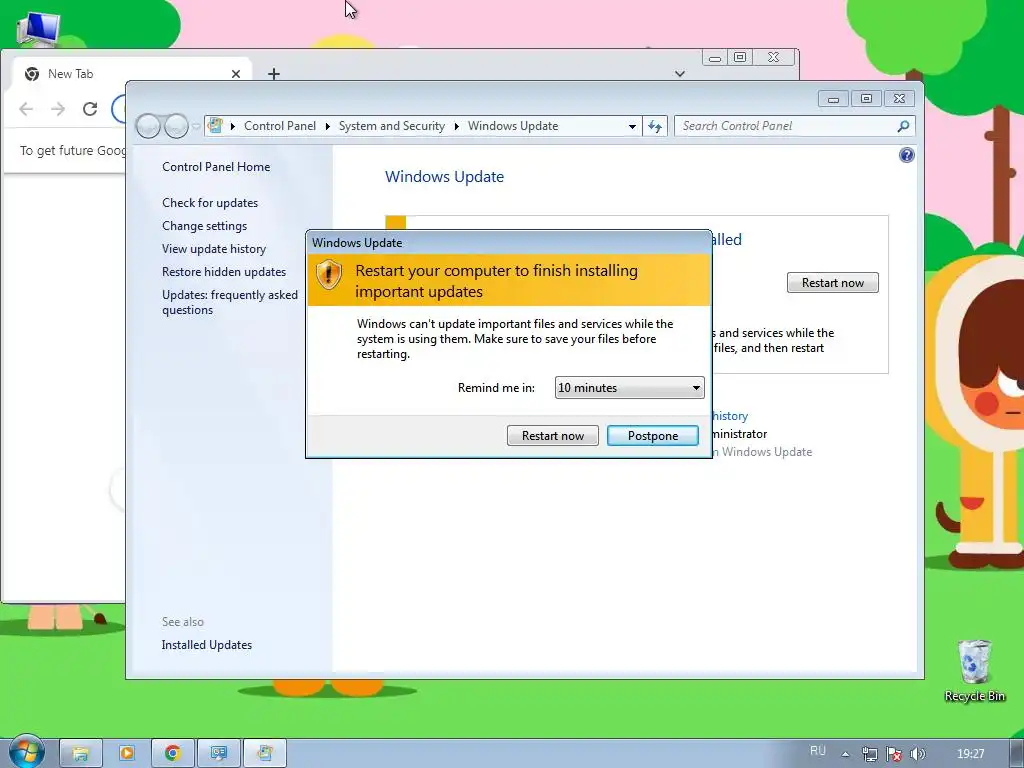This screenshot has height=768, width=1024.
Task: Open the Computer desktop icon
Action: click(x=38, y=28)
